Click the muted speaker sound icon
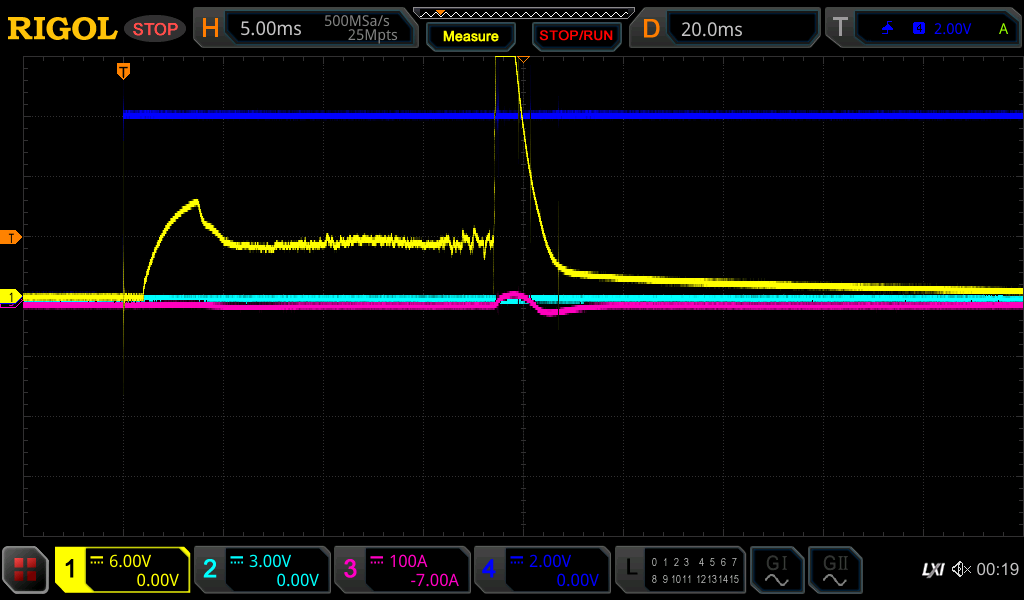Screen dimensions: 1024x600 click(x=961, y=570)
